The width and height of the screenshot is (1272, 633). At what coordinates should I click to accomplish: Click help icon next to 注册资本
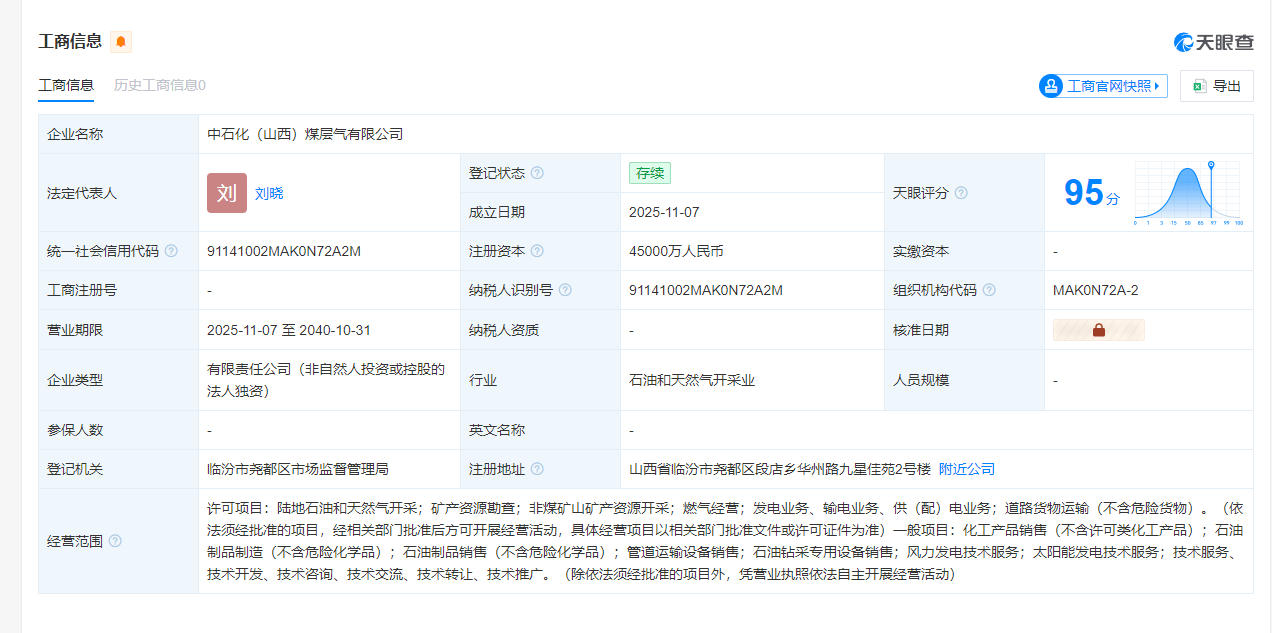537,251
